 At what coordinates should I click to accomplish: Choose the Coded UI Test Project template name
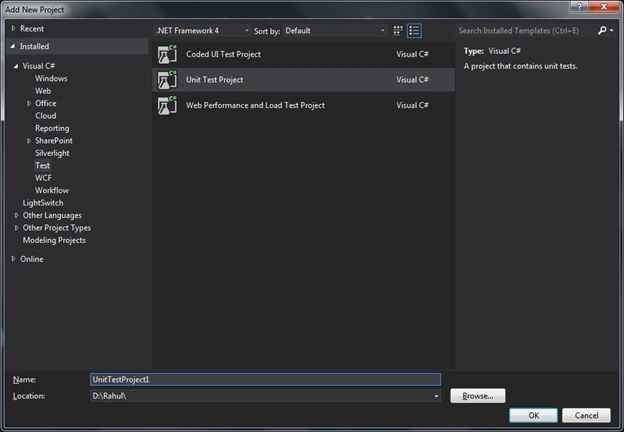[x=223, y=54]
